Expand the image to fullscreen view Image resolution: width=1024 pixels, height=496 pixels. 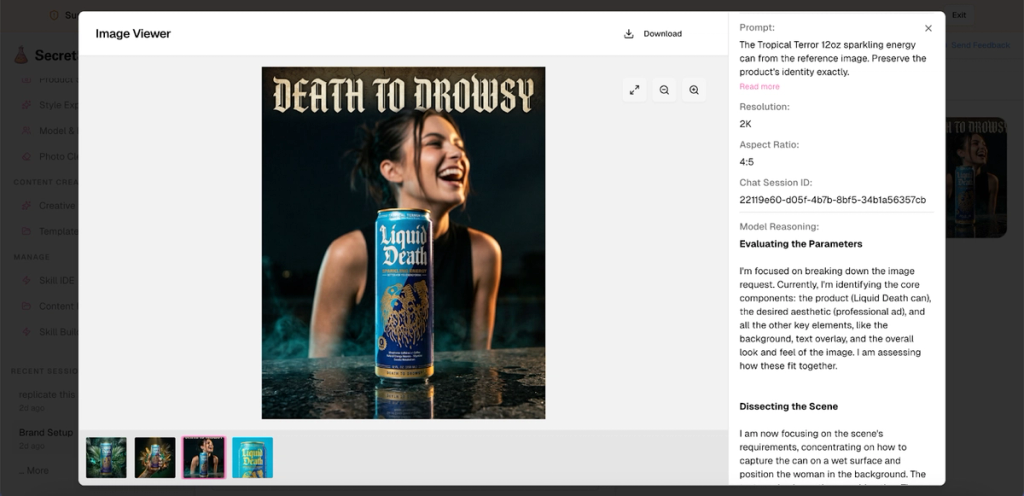tap(634, 90)
